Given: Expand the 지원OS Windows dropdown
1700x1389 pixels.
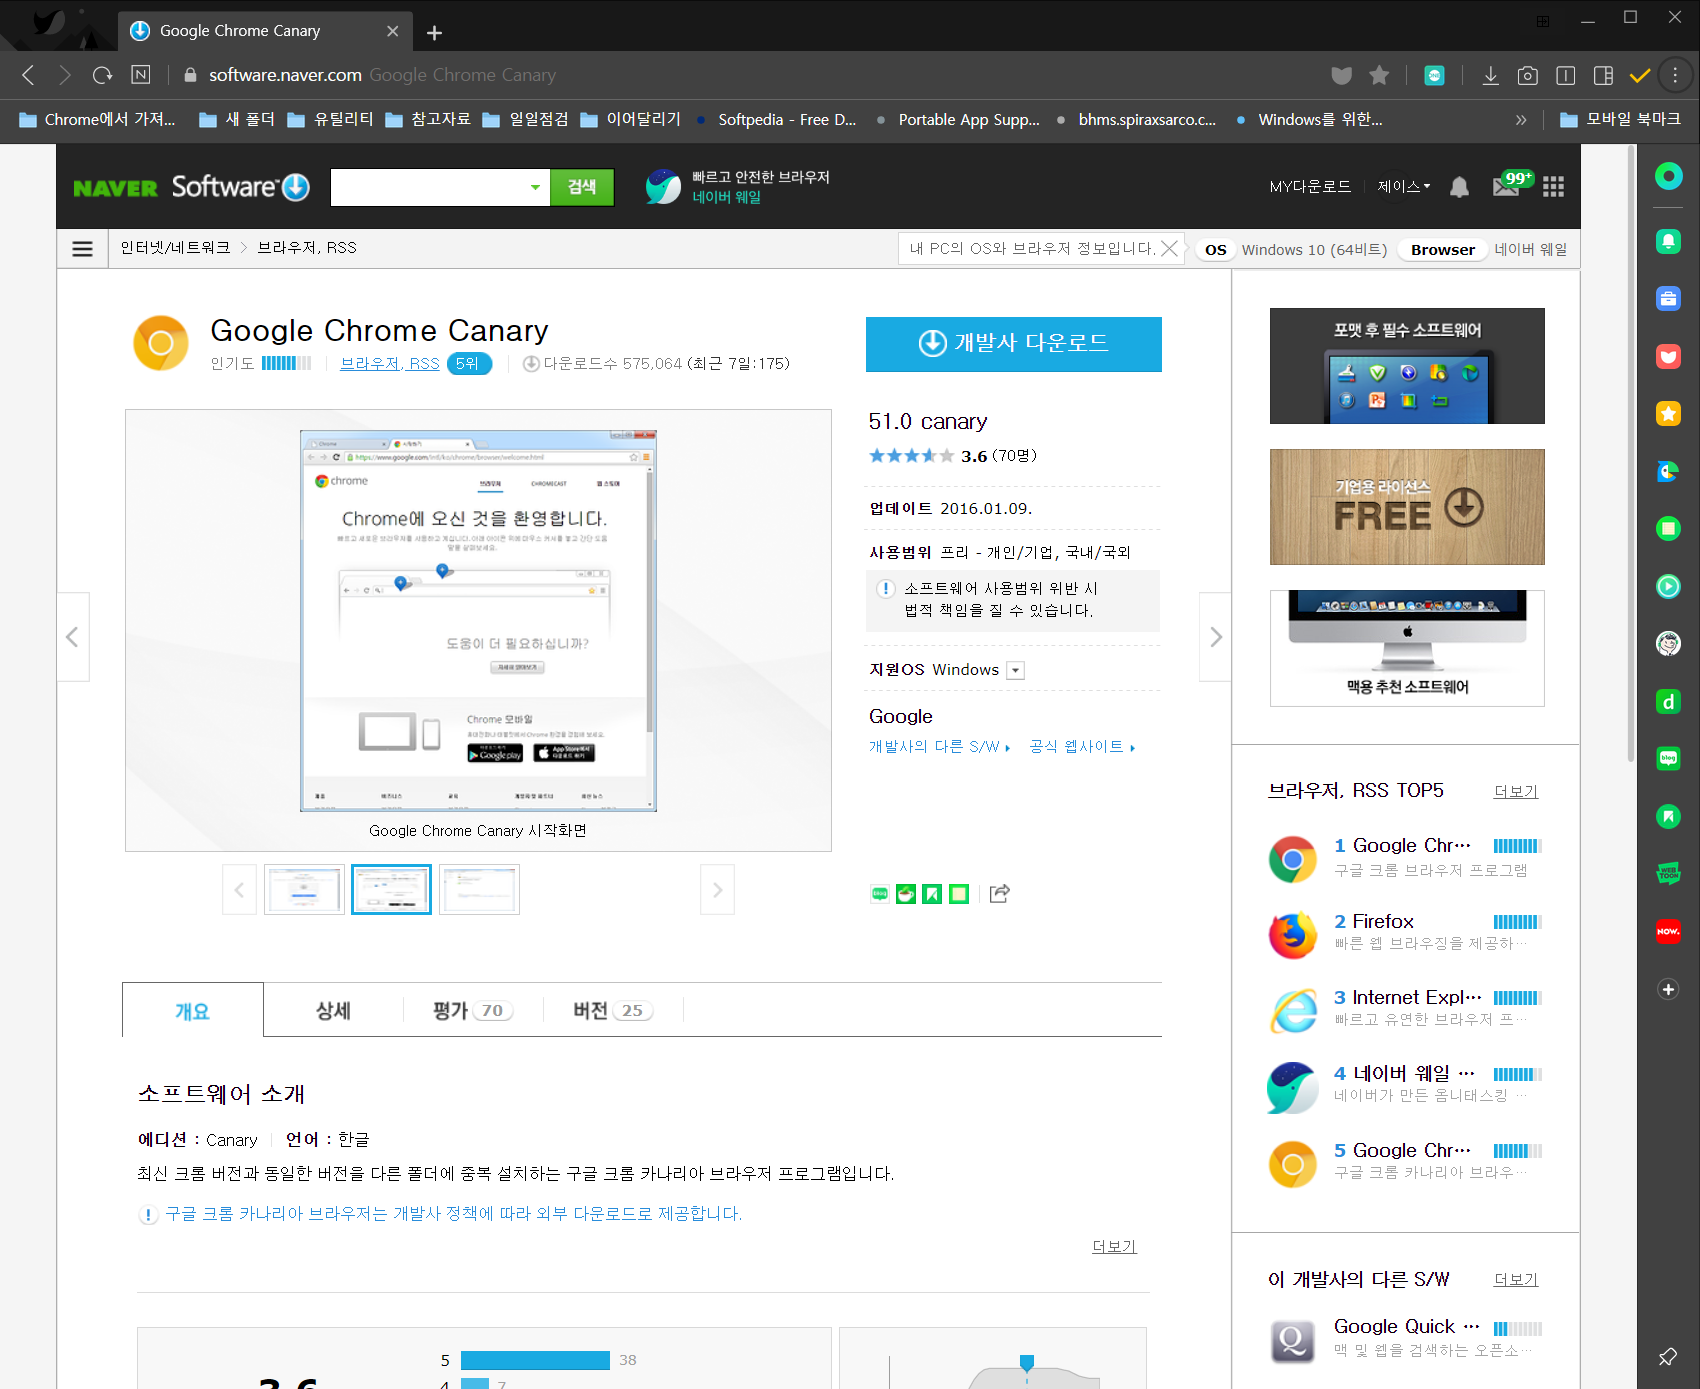Looking at the screenshot, I should click(x=1015, y=670).
